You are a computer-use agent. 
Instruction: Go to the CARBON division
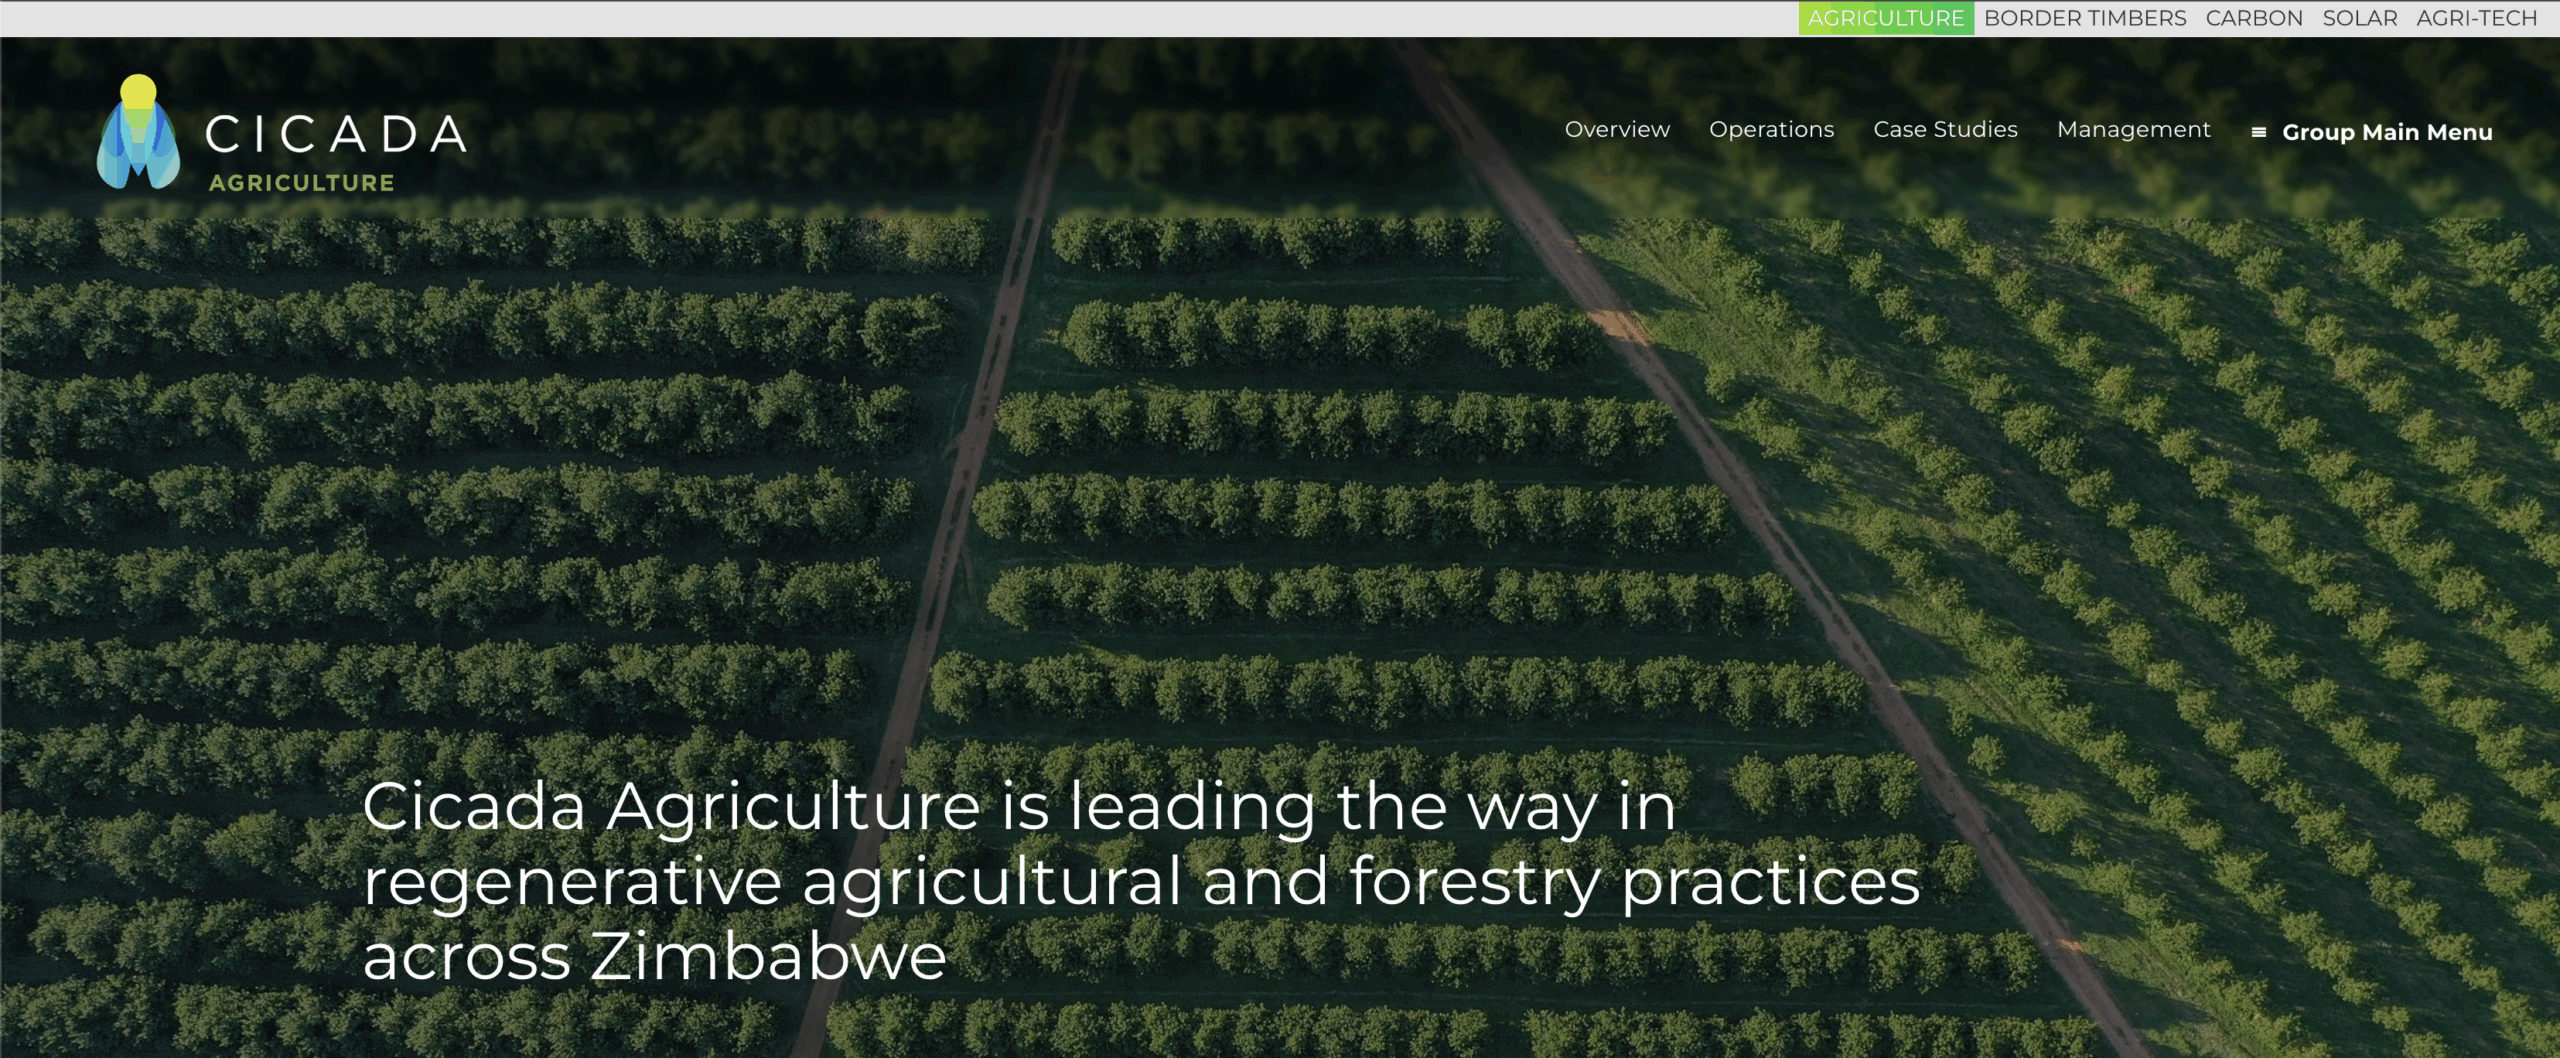click(2253, 18)
